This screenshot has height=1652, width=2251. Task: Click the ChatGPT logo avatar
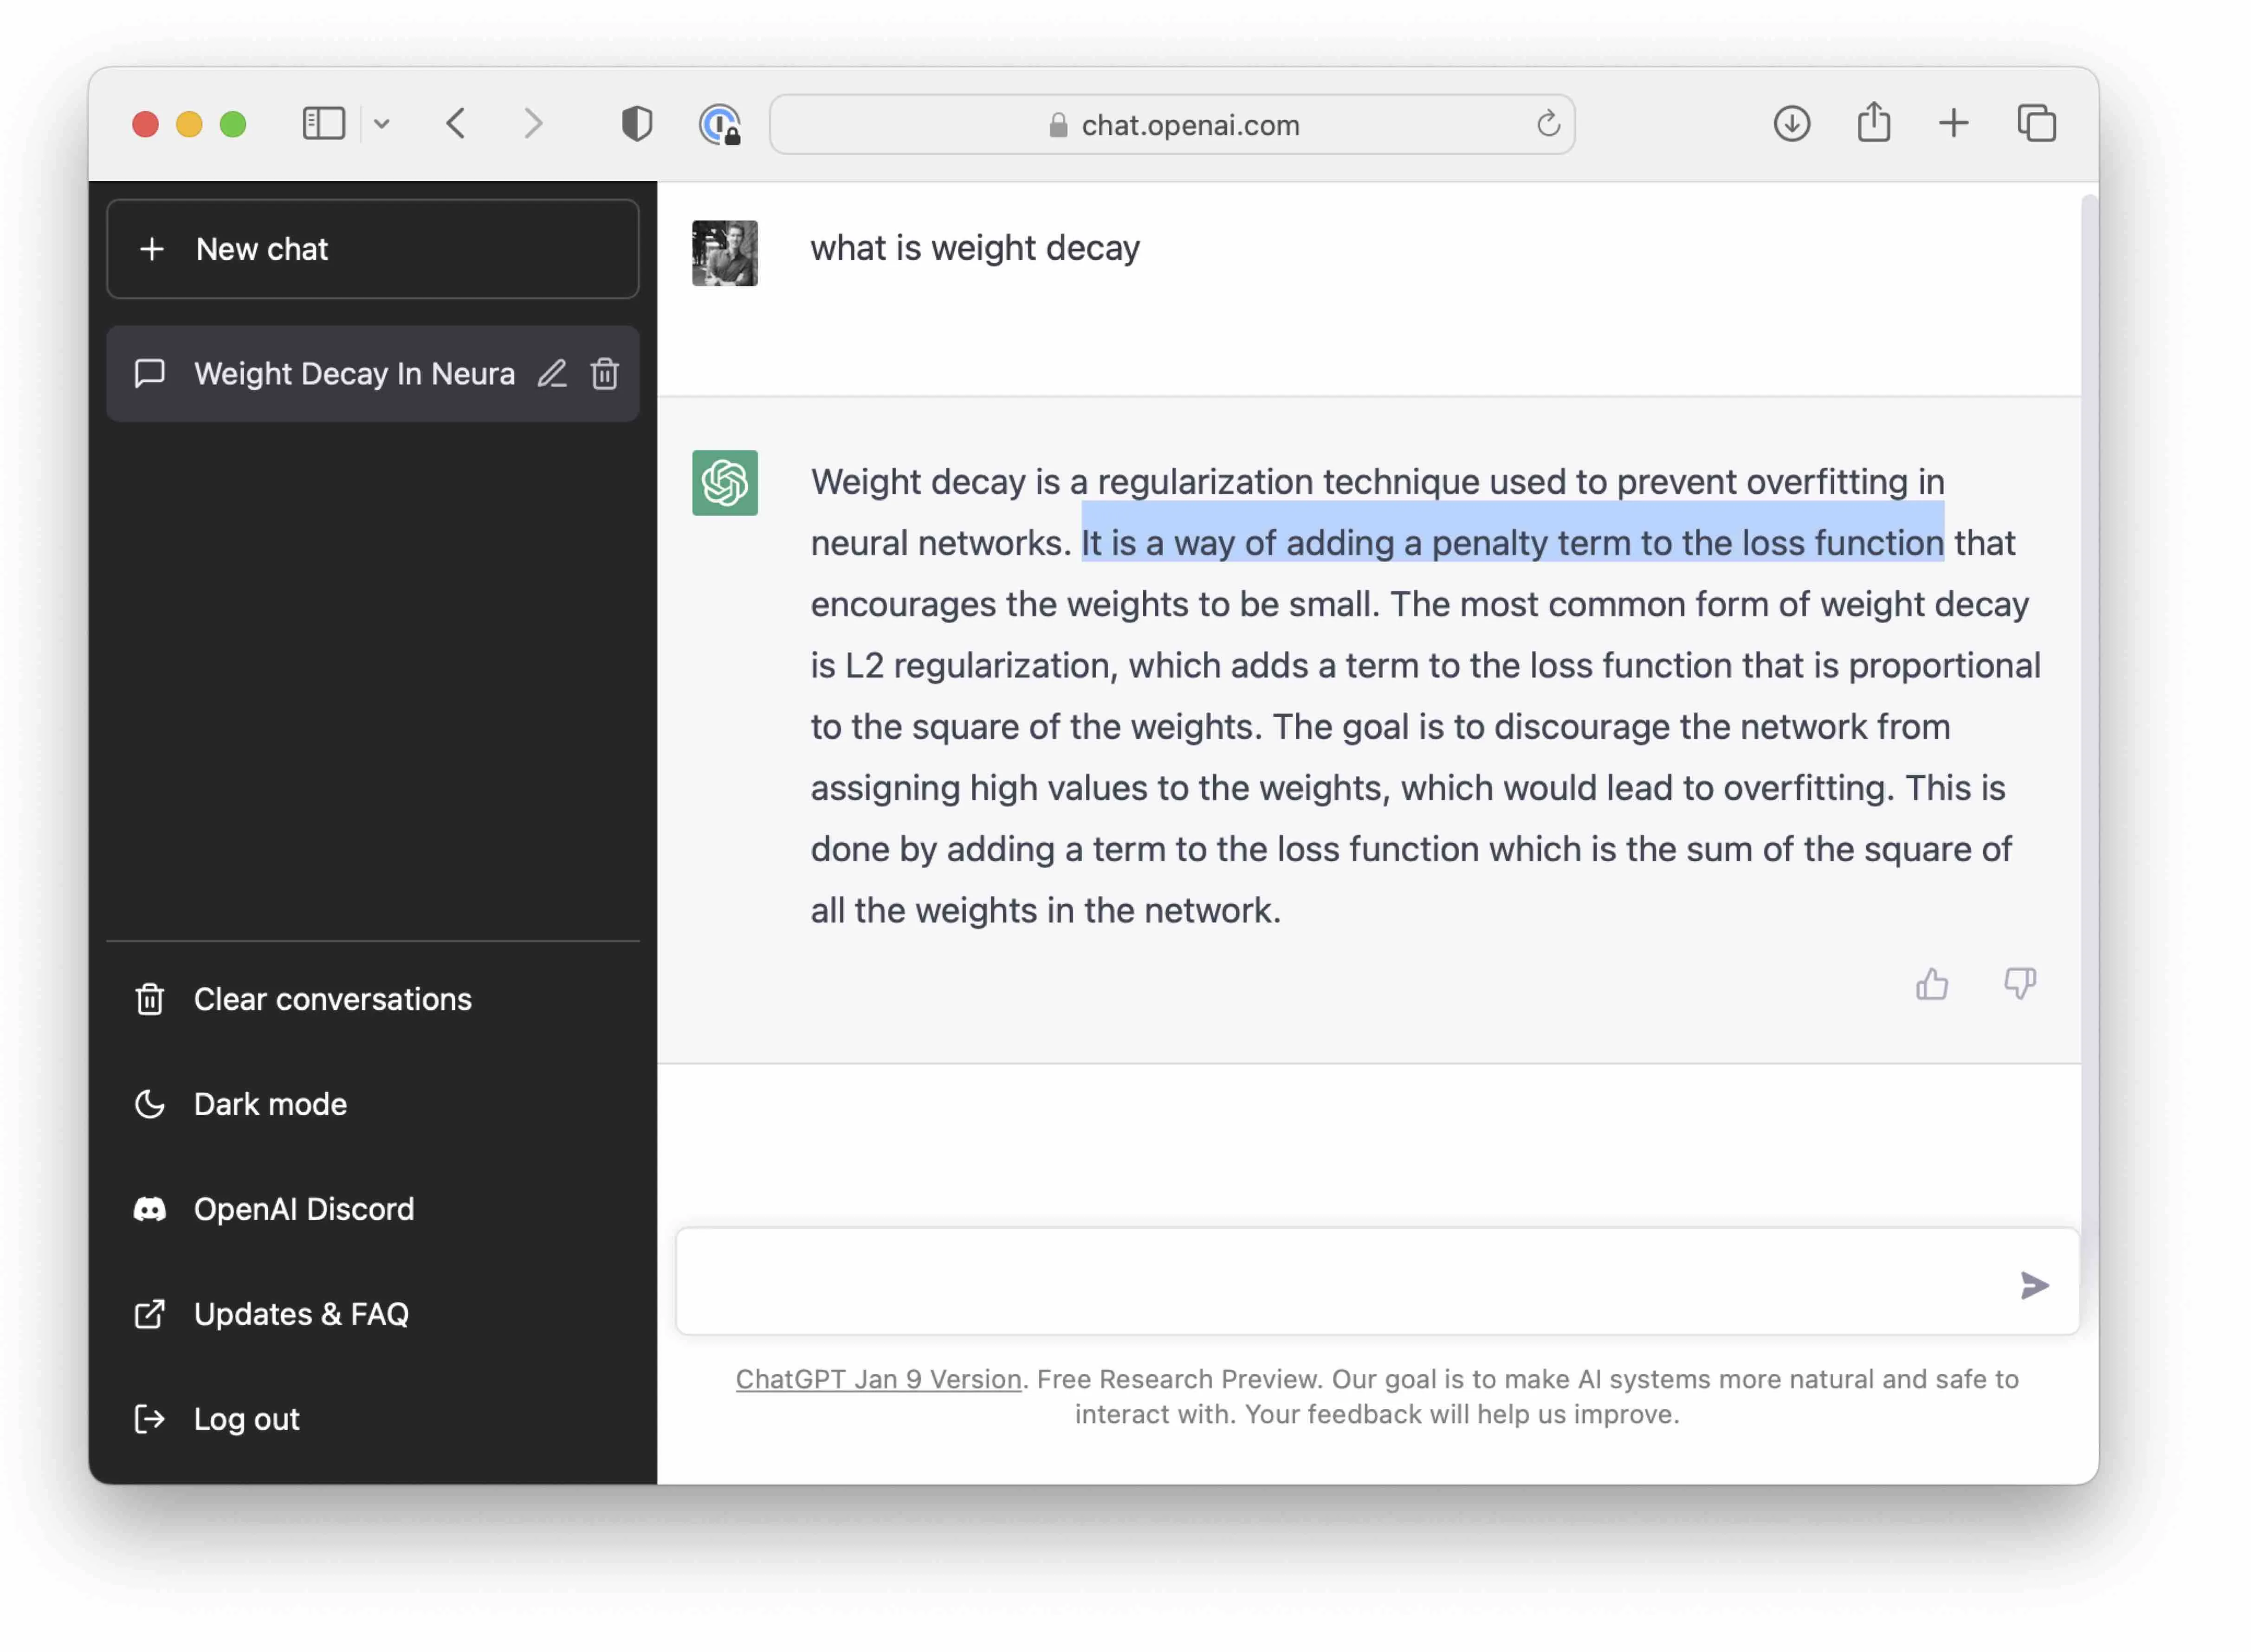(x=724, y=482)
